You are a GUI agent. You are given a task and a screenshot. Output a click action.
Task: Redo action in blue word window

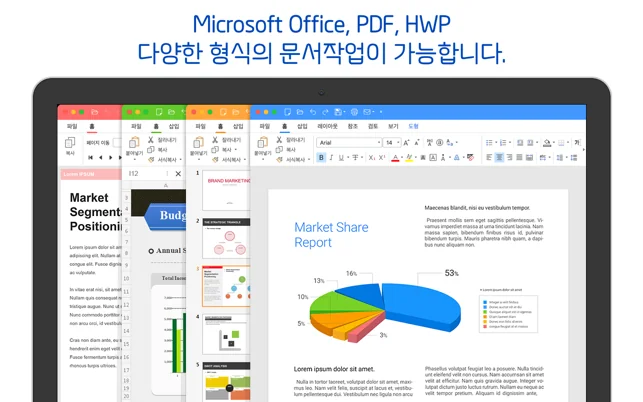(x=325, y=112)
